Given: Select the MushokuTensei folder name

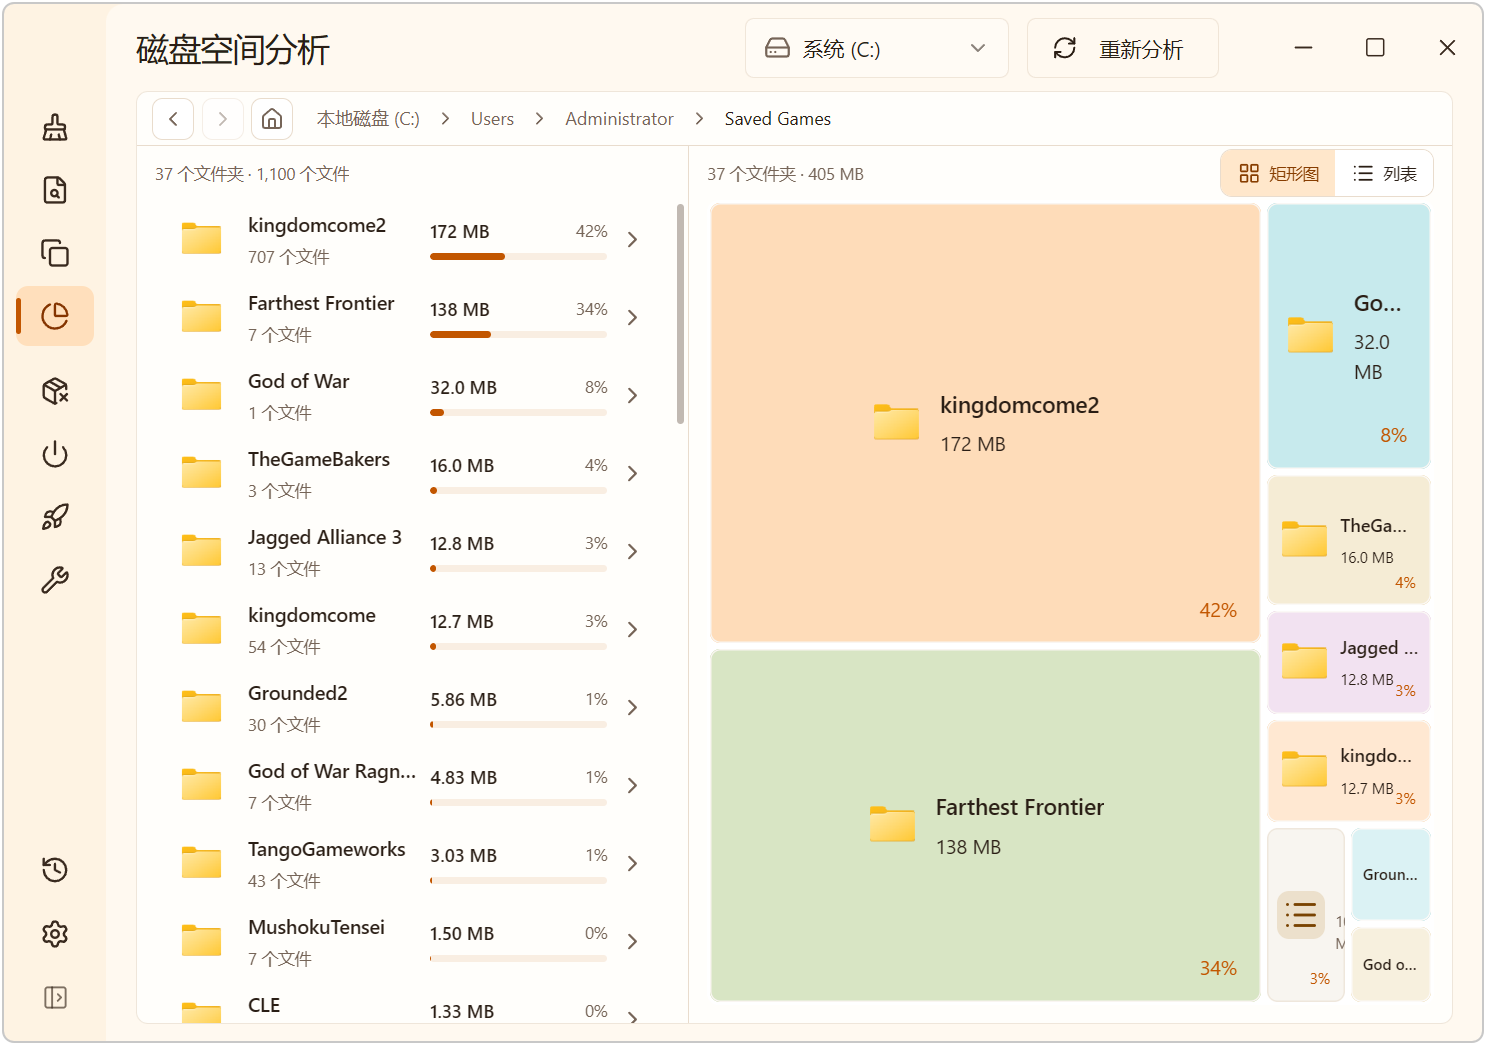Looking at the screenshot, I should pos(316,927).
